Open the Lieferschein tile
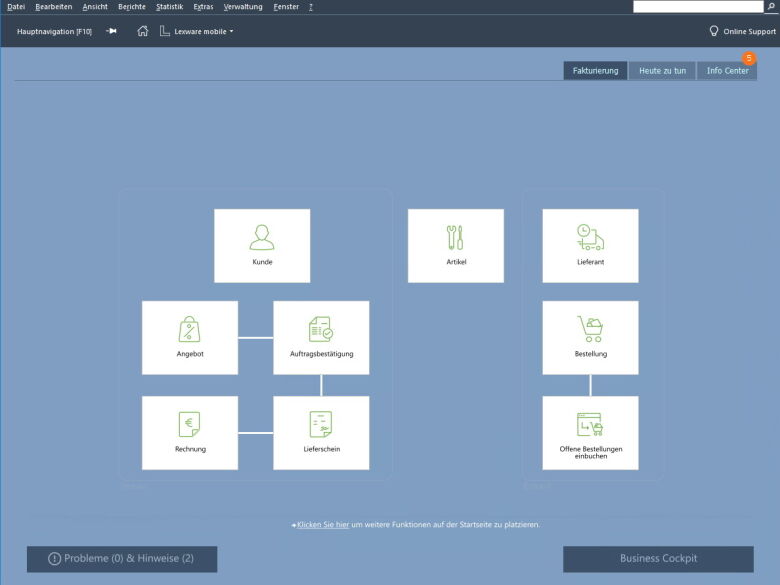780x585 pixels. click(321, 432)
